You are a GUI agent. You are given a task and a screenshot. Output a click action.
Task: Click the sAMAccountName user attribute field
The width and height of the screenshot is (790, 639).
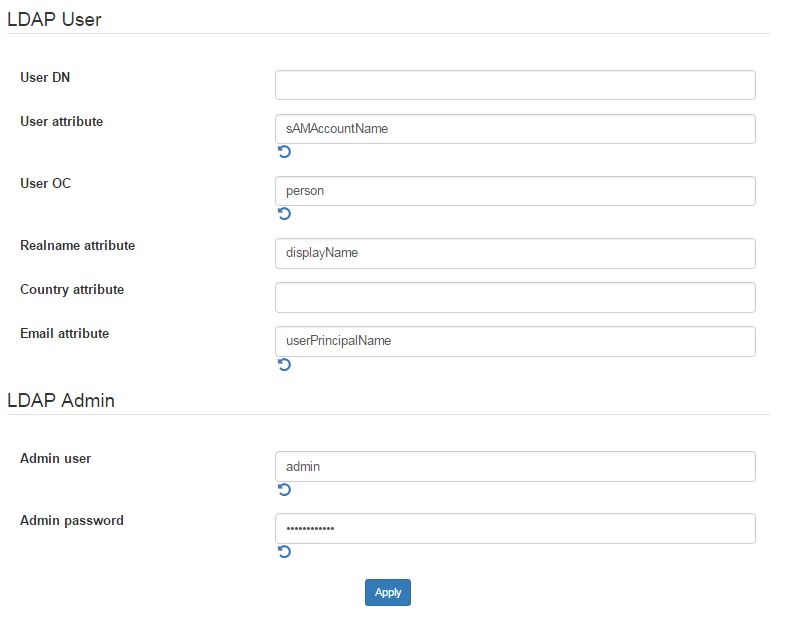coord(515,129)
